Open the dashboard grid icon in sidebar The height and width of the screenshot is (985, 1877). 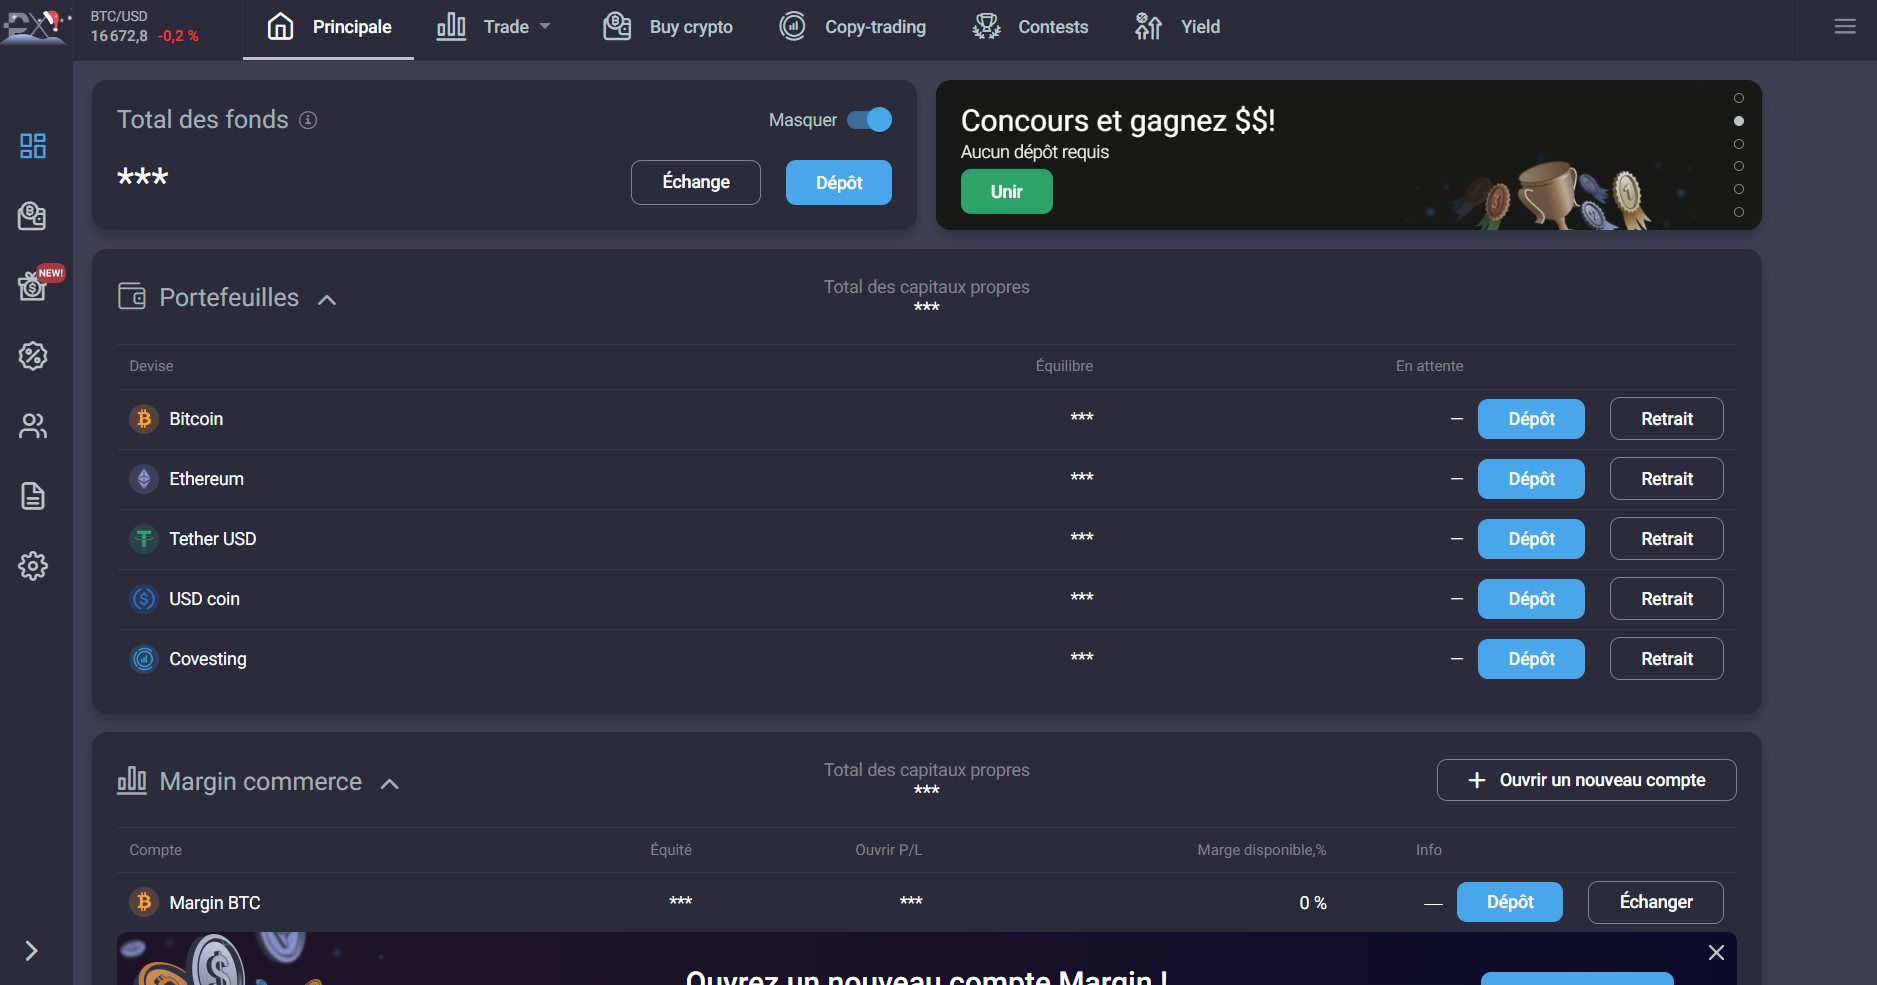click(x=33, y=146)
